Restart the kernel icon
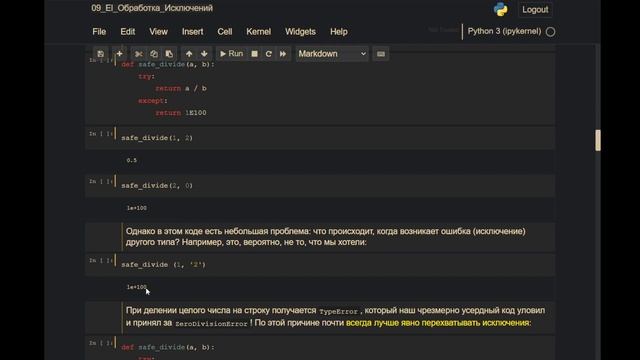This screenshot has height=360, width=640. tap(269, 54)
